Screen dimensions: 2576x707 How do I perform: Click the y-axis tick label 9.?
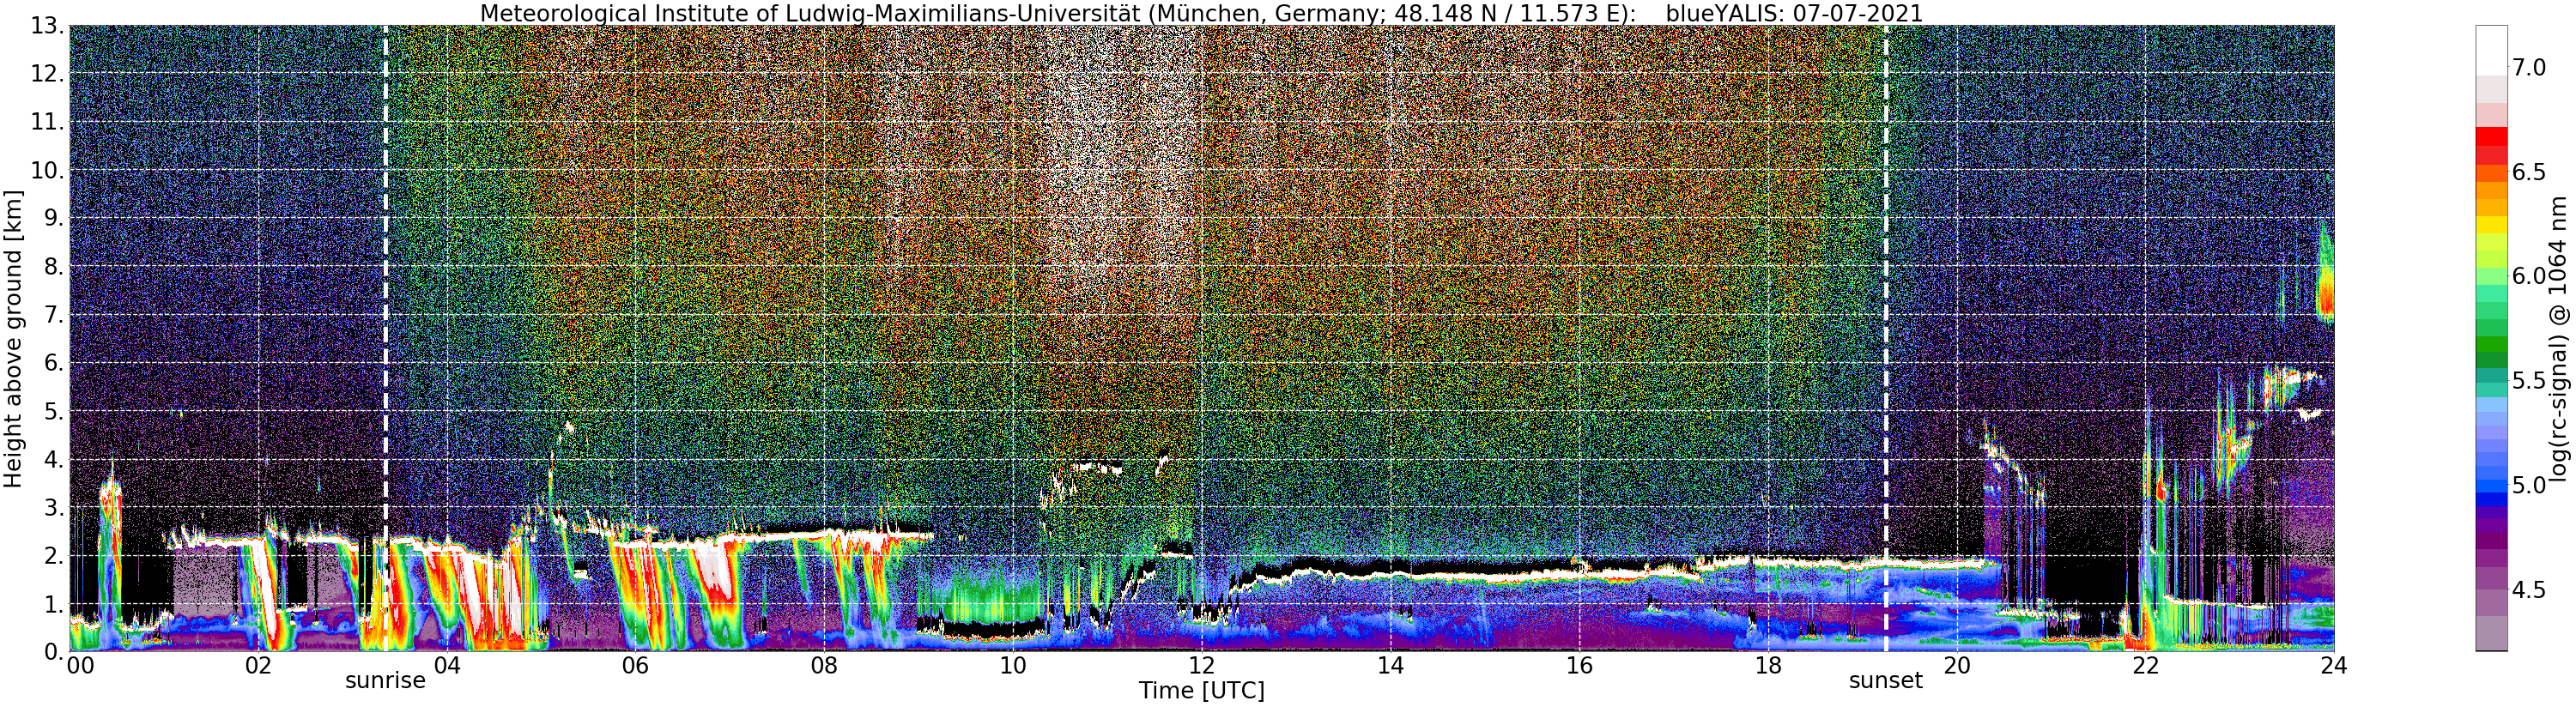(x=54, y=218)
